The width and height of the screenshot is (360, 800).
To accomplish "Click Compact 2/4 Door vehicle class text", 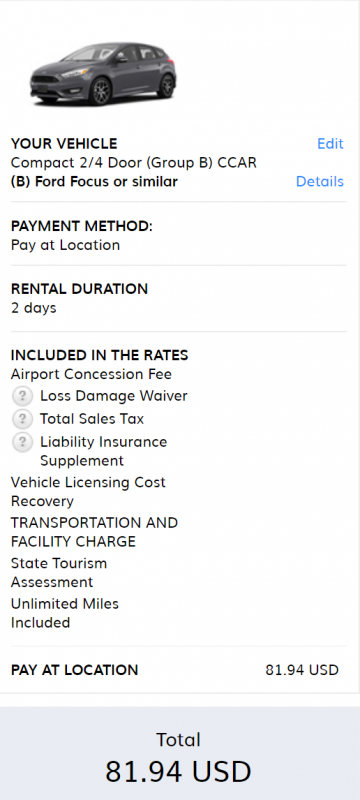I will coord(134,163).
